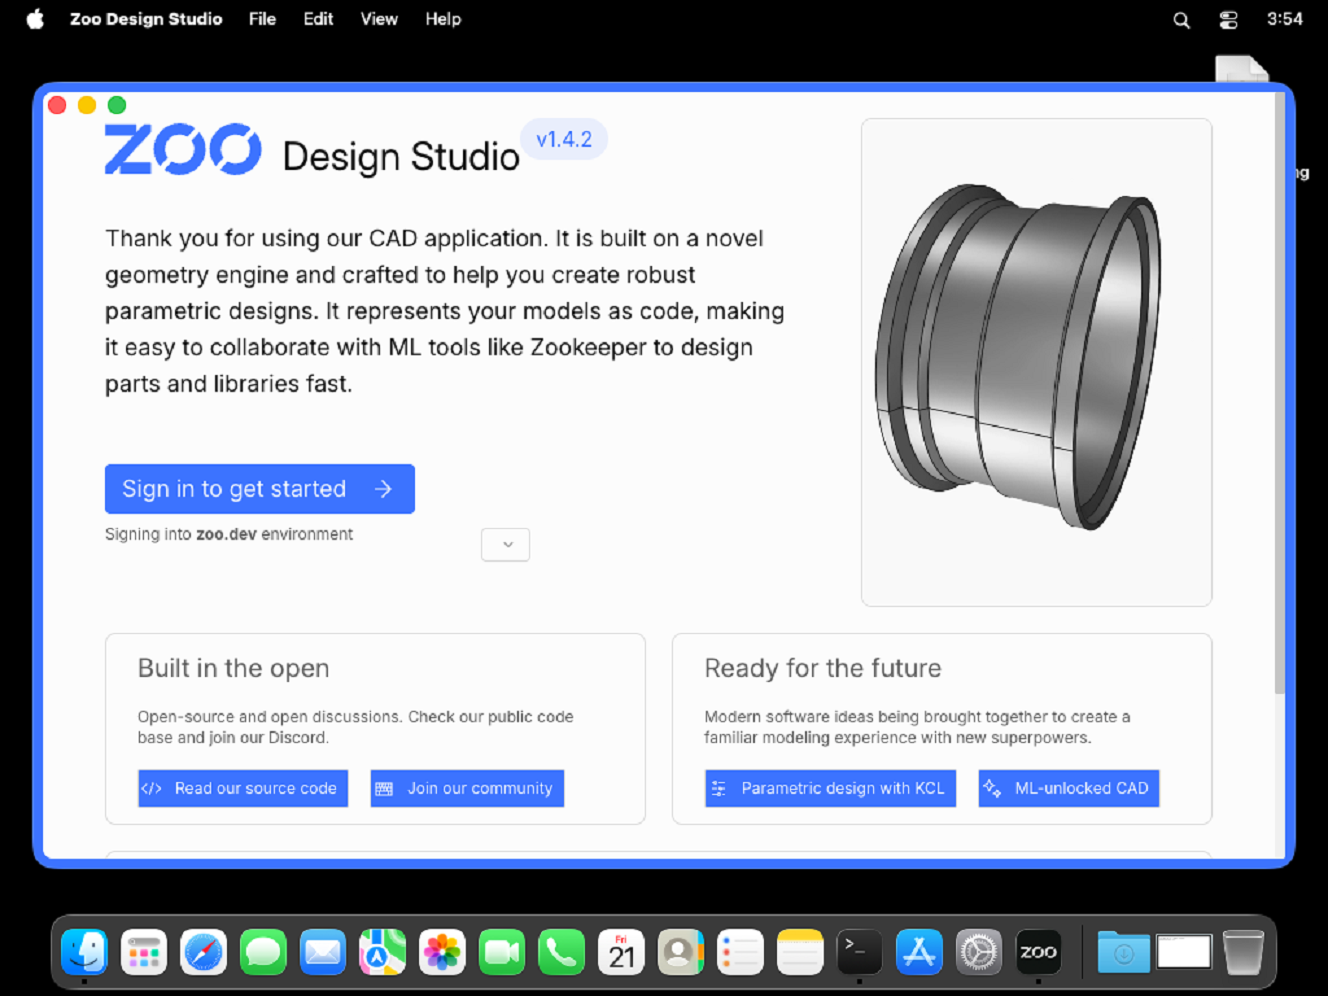1328x996 pixels.
Task: Click the 3D cylinder model preview
Action: 1036,362
